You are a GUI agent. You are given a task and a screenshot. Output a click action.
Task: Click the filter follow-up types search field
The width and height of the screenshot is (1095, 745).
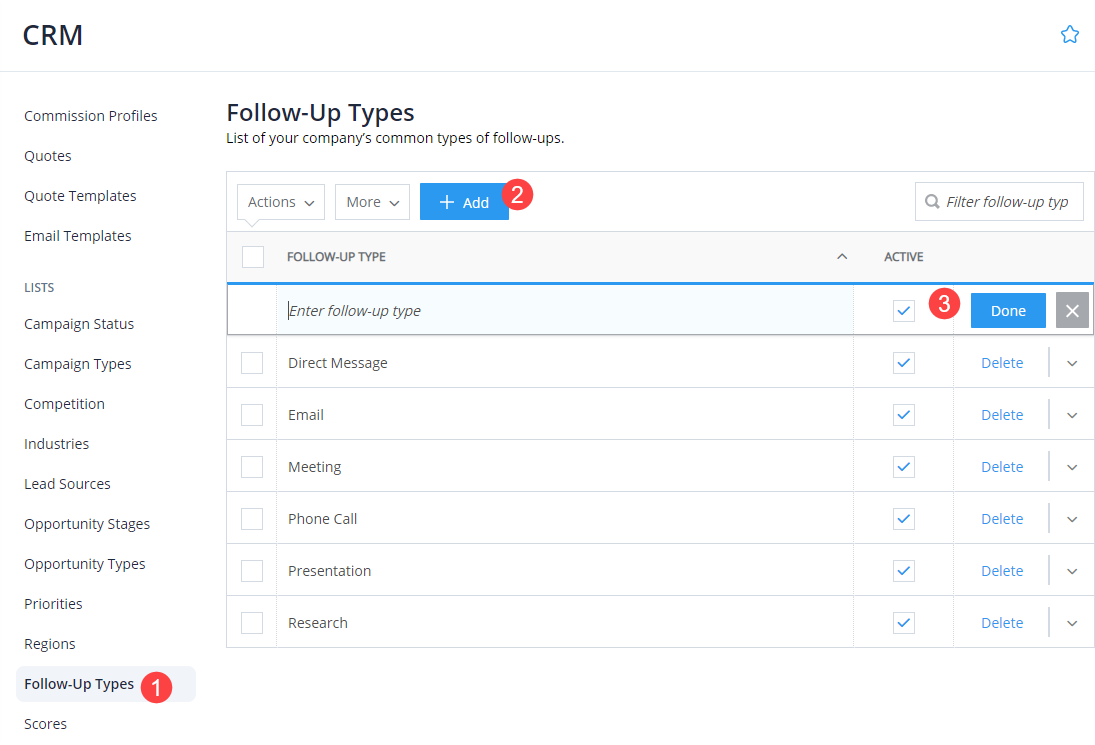pos(1000,201)
